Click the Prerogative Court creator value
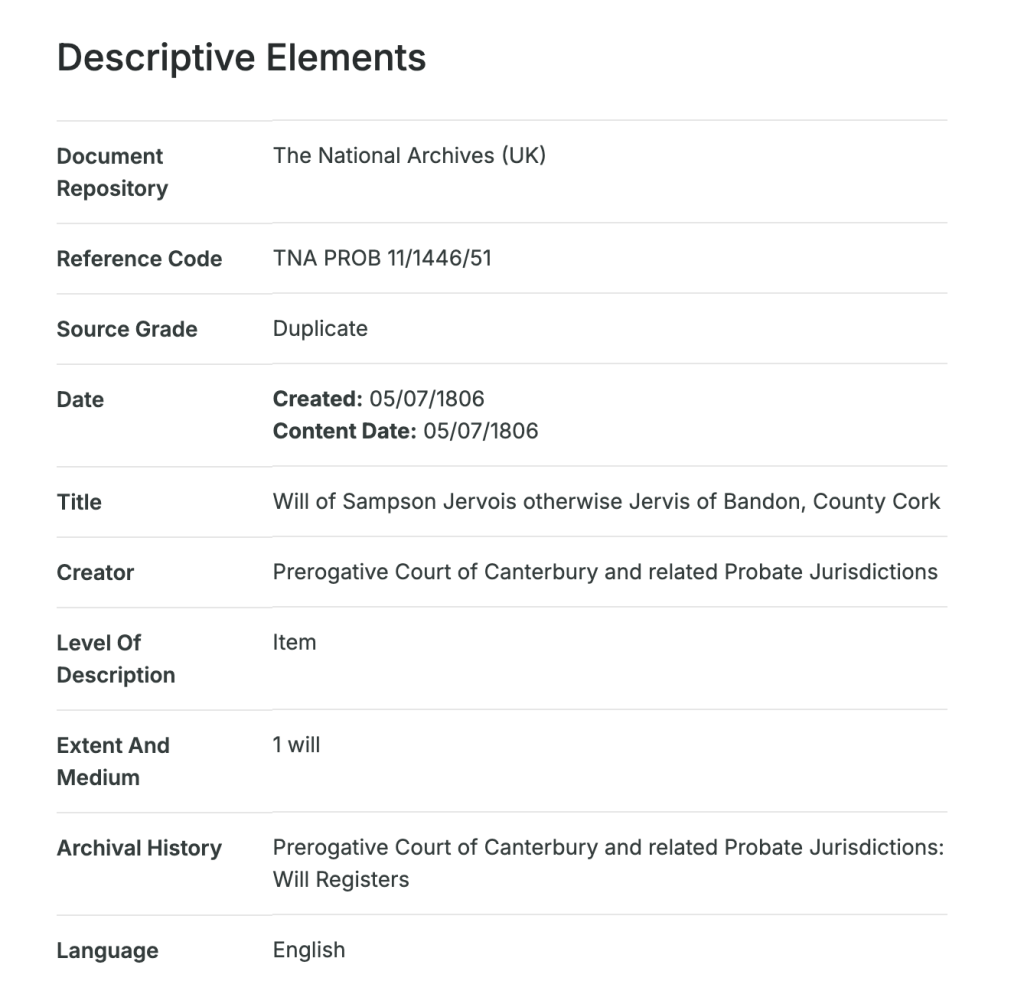This screenshot has width=1024, height=981. [x=605, y=572]
